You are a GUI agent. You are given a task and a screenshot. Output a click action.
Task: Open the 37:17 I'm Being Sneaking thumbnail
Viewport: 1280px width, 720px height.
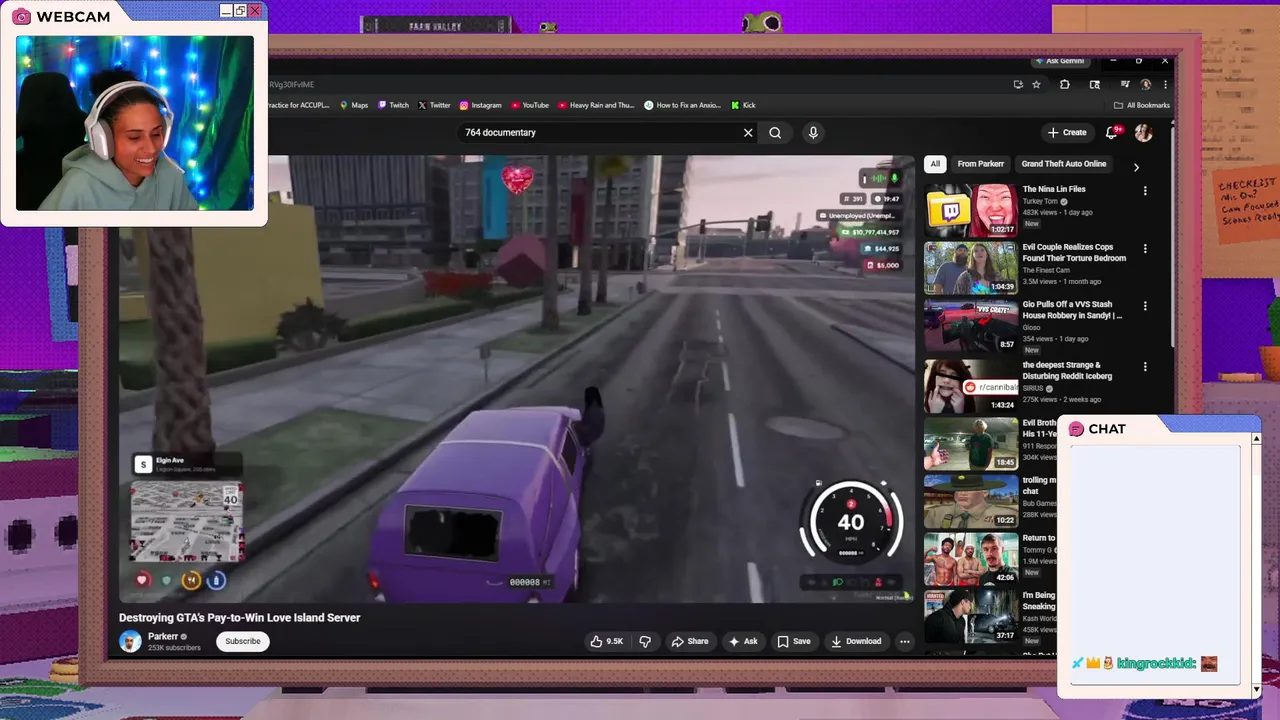tap(971, 616)
